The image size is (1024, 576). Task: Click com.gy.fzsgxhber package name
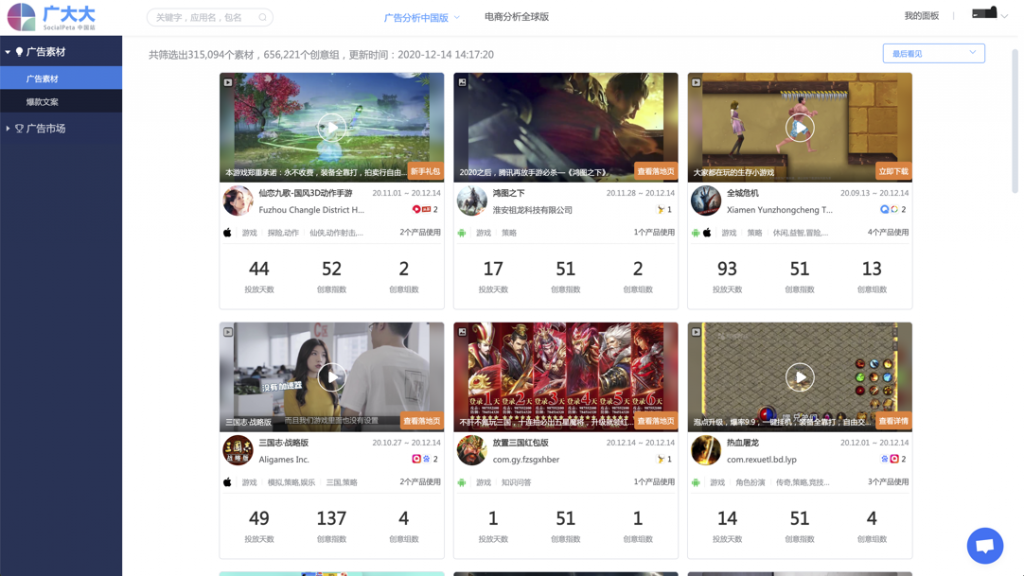(x=526, y=459)
